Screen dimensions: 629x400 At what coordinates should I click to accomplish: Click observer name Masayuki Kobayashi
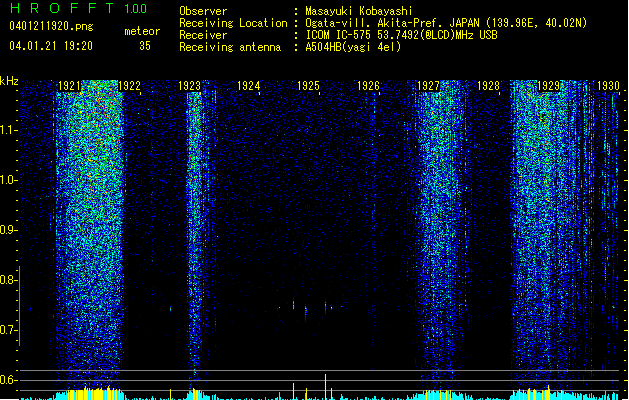[359, 11]
